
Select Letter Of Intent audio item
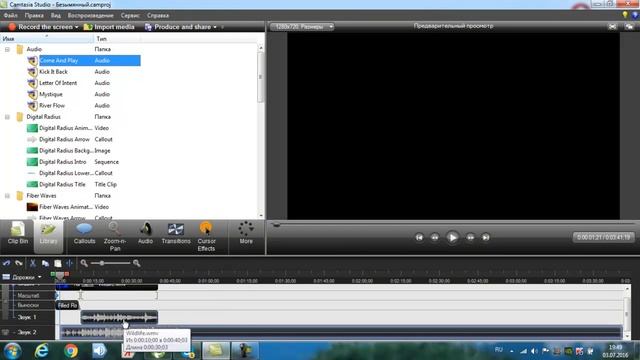58,83
